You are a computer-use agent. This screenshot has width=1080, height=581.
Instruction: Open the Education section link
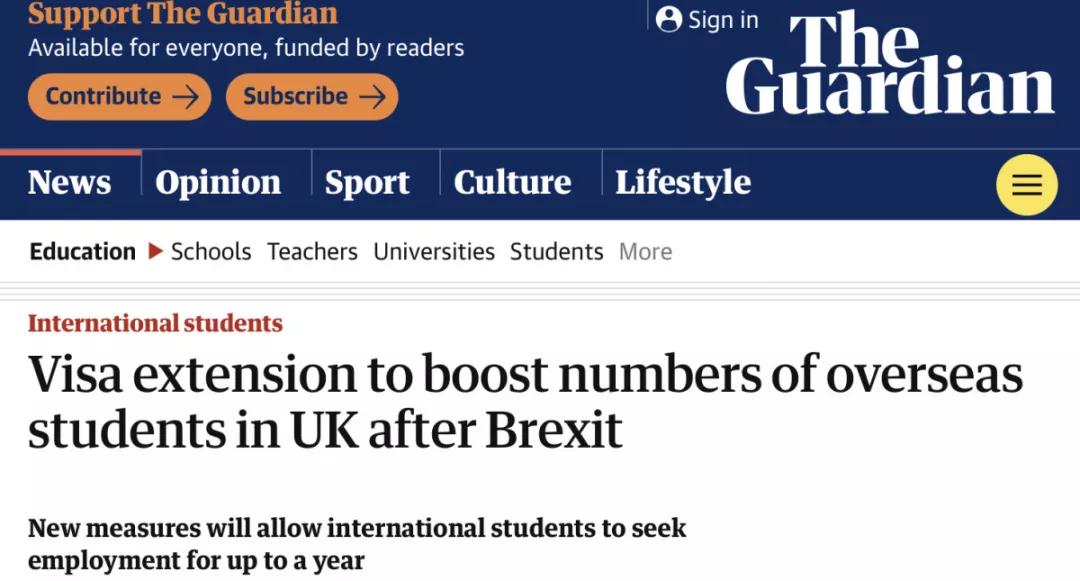(82, 251)
